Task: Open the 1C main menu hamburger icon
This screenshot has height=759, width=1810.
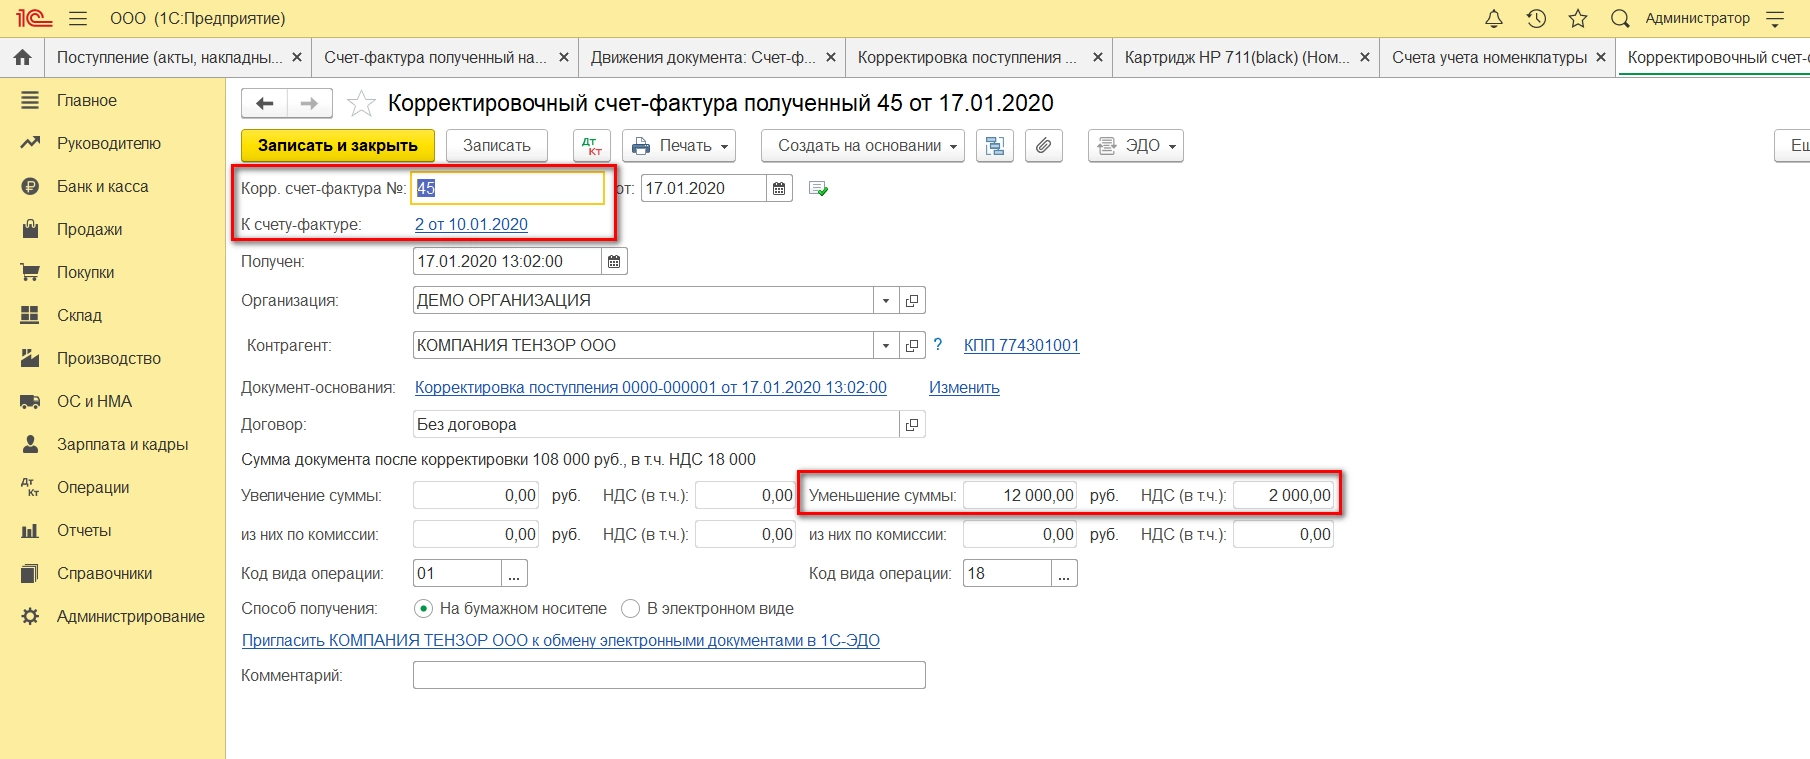Action: pos(78,19)
